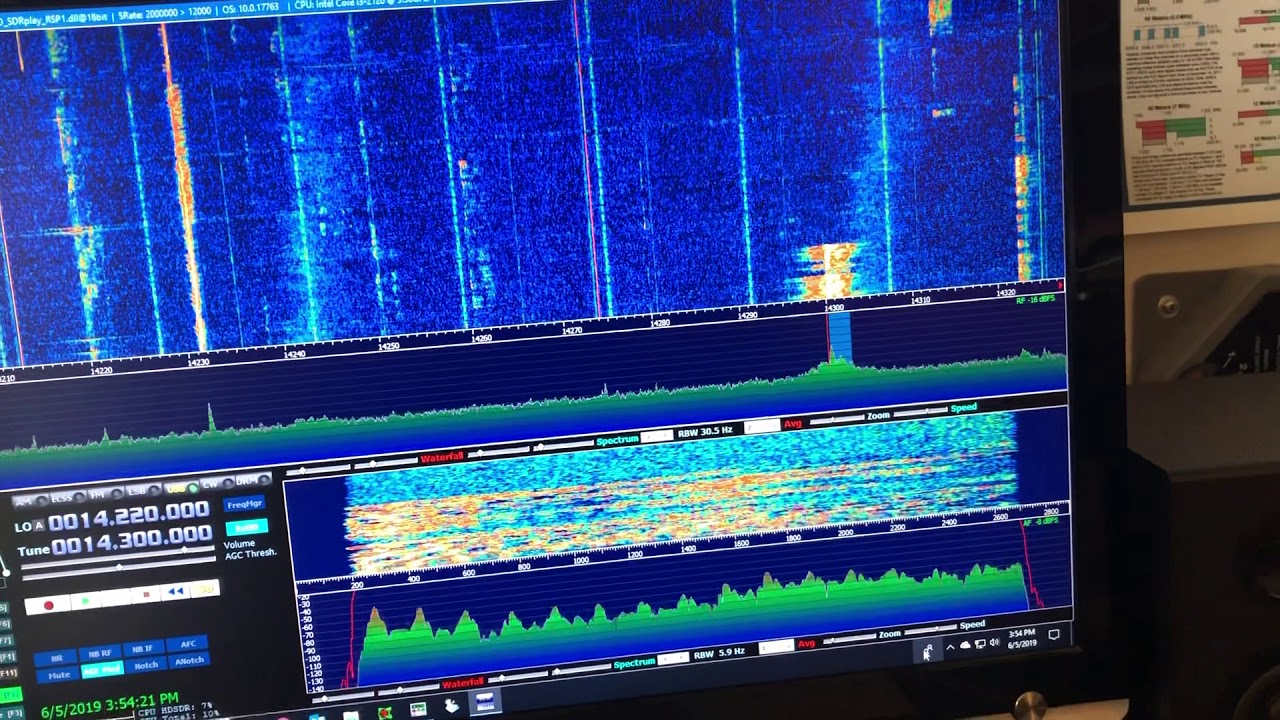Viewport: 1280px width, 720px height.
Task: Adjust the AF display Zoom slider
Action: [x=850, y=638]
